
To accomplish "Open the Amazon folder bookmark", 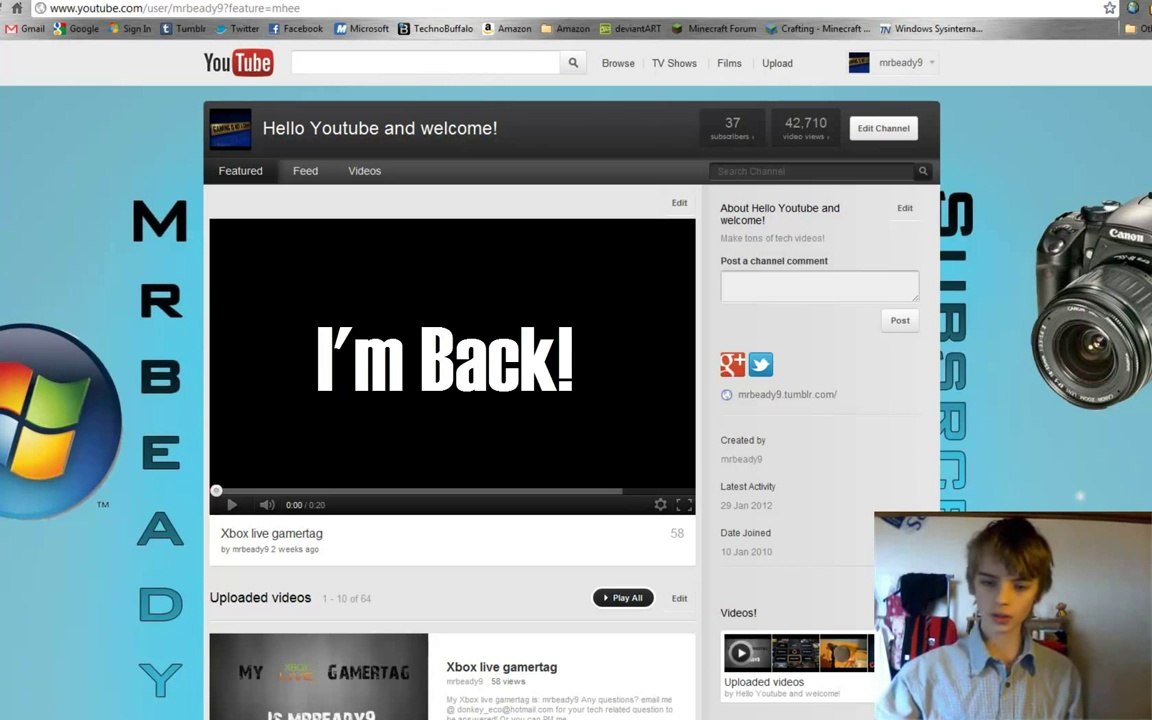I will click(565, 29).
